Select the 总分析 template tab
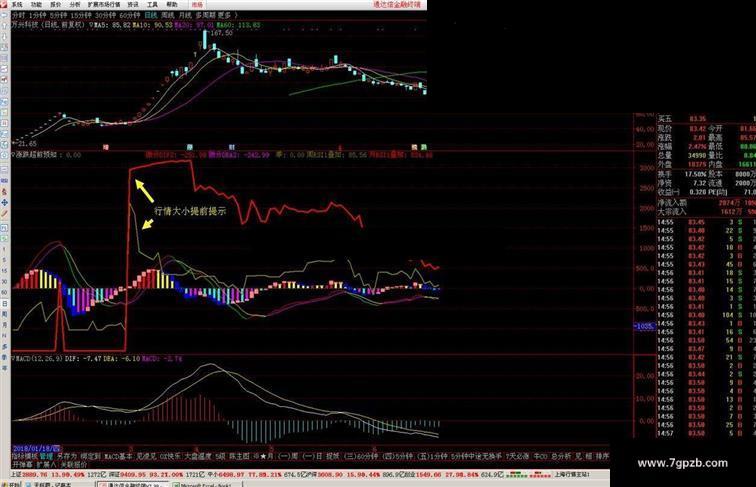The image size is (756, 487). tap(561, 456)
